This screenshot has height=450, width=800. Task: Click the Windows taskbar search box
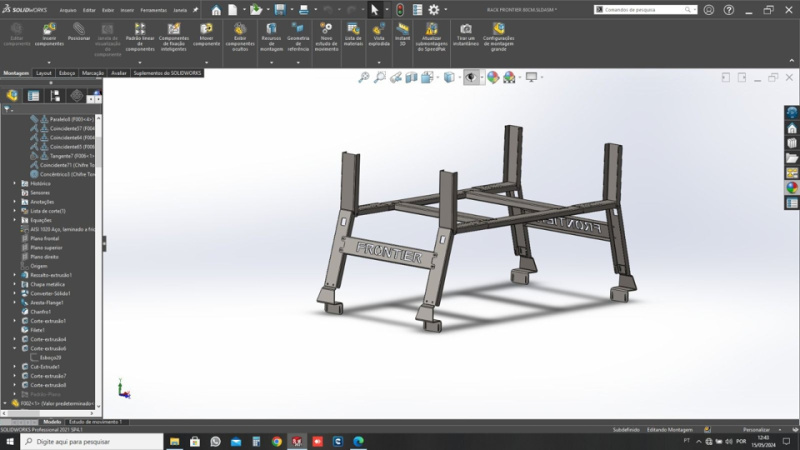pos(92,441)
